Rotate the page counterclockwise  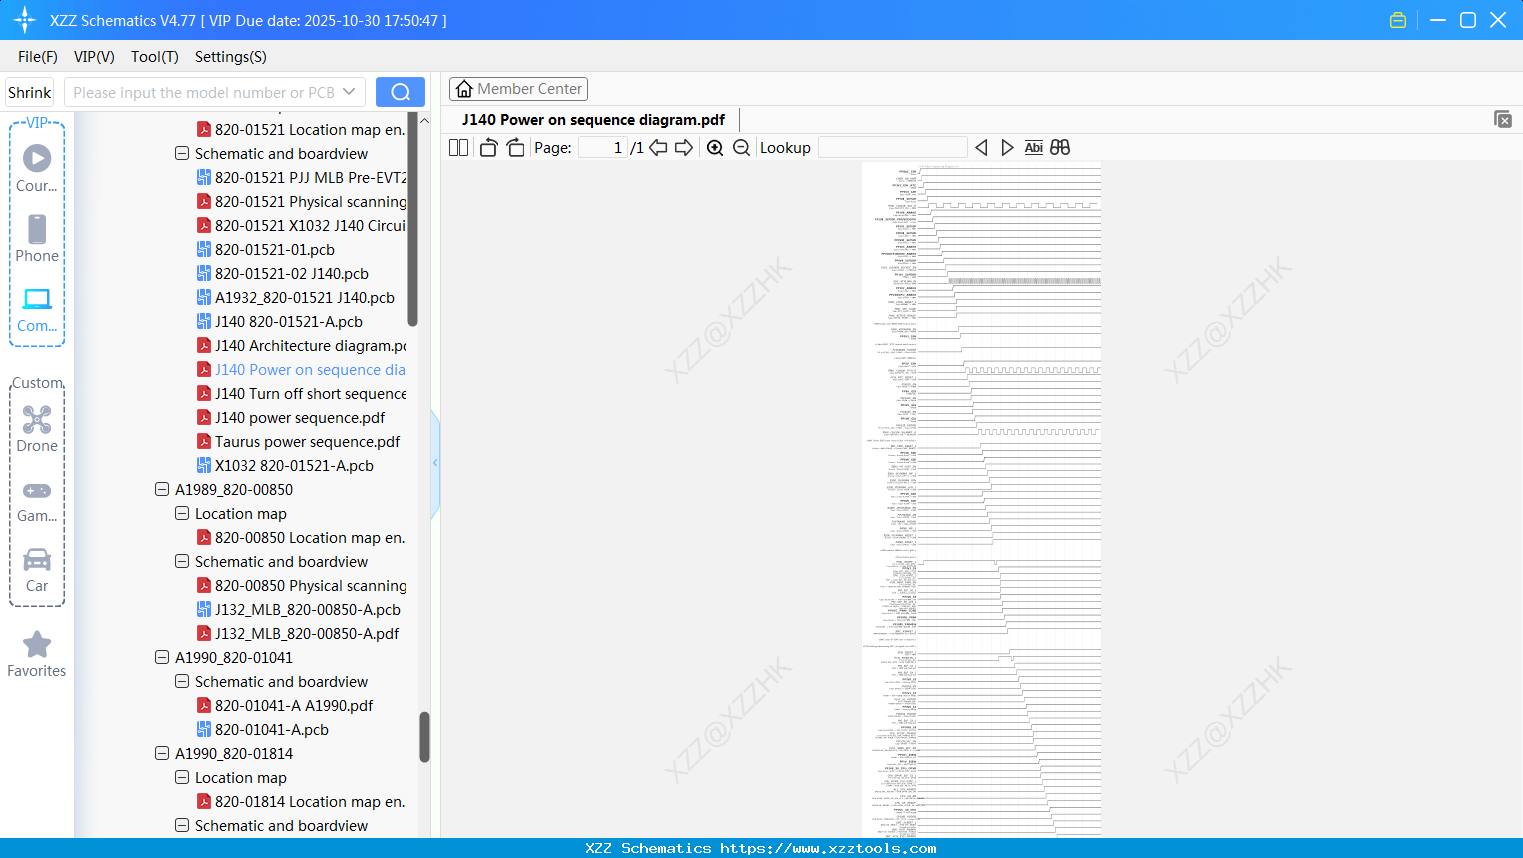point(488,147)
